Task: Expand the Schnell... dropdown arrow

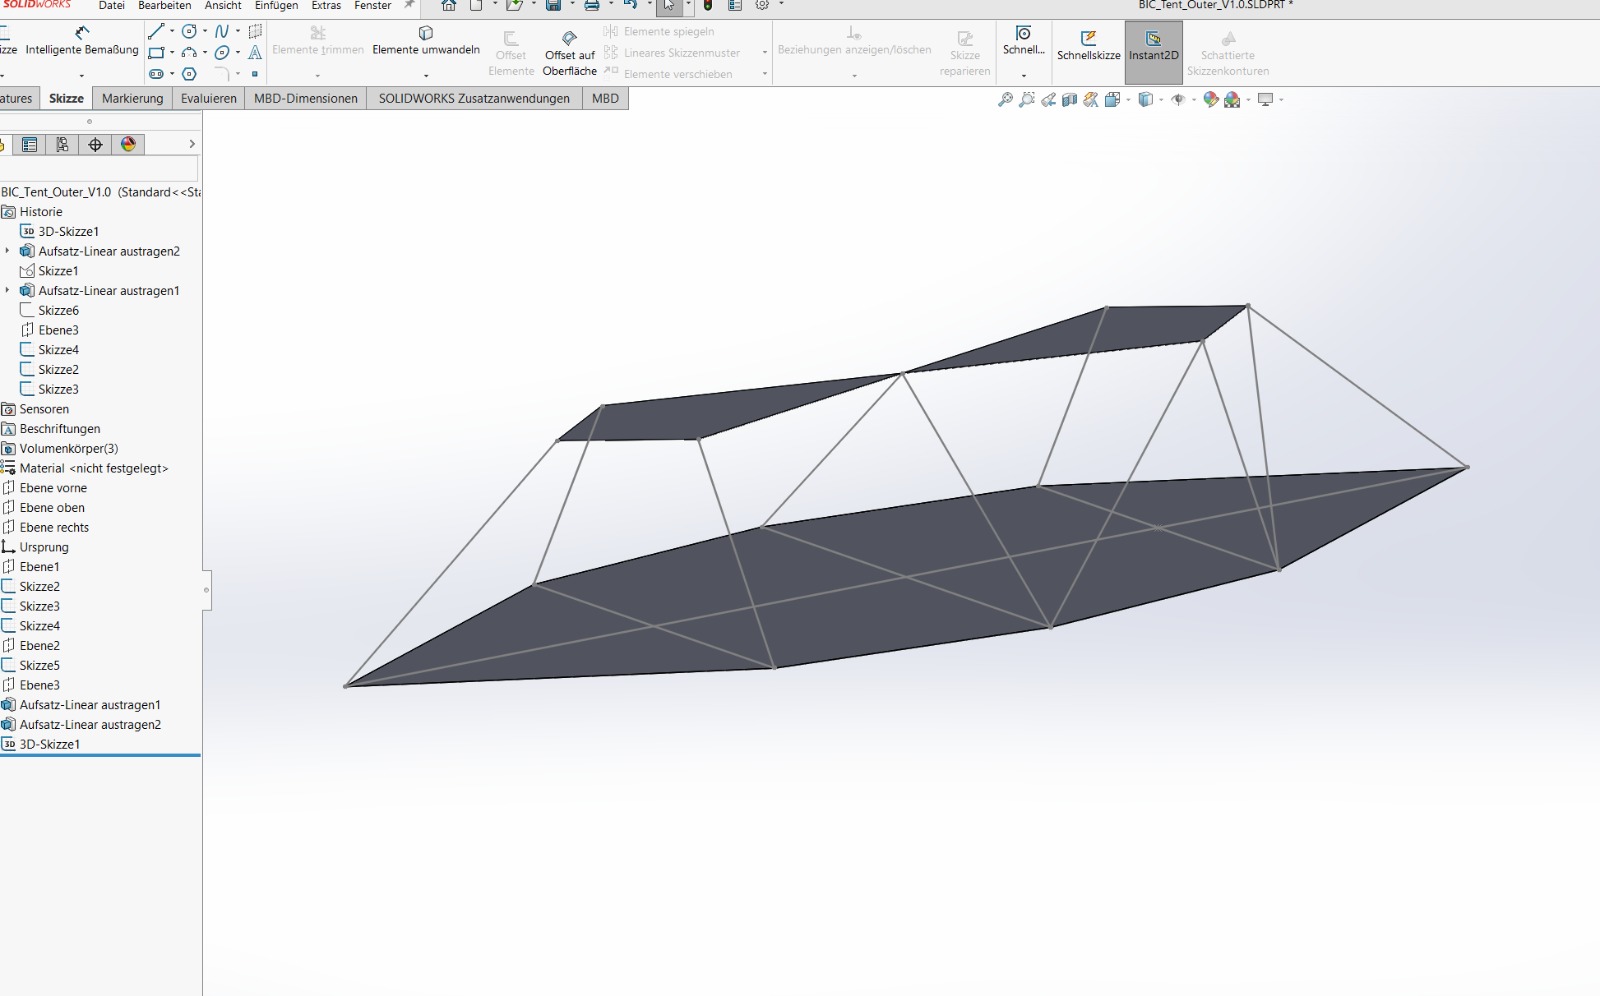Action: pos(1023,76)
